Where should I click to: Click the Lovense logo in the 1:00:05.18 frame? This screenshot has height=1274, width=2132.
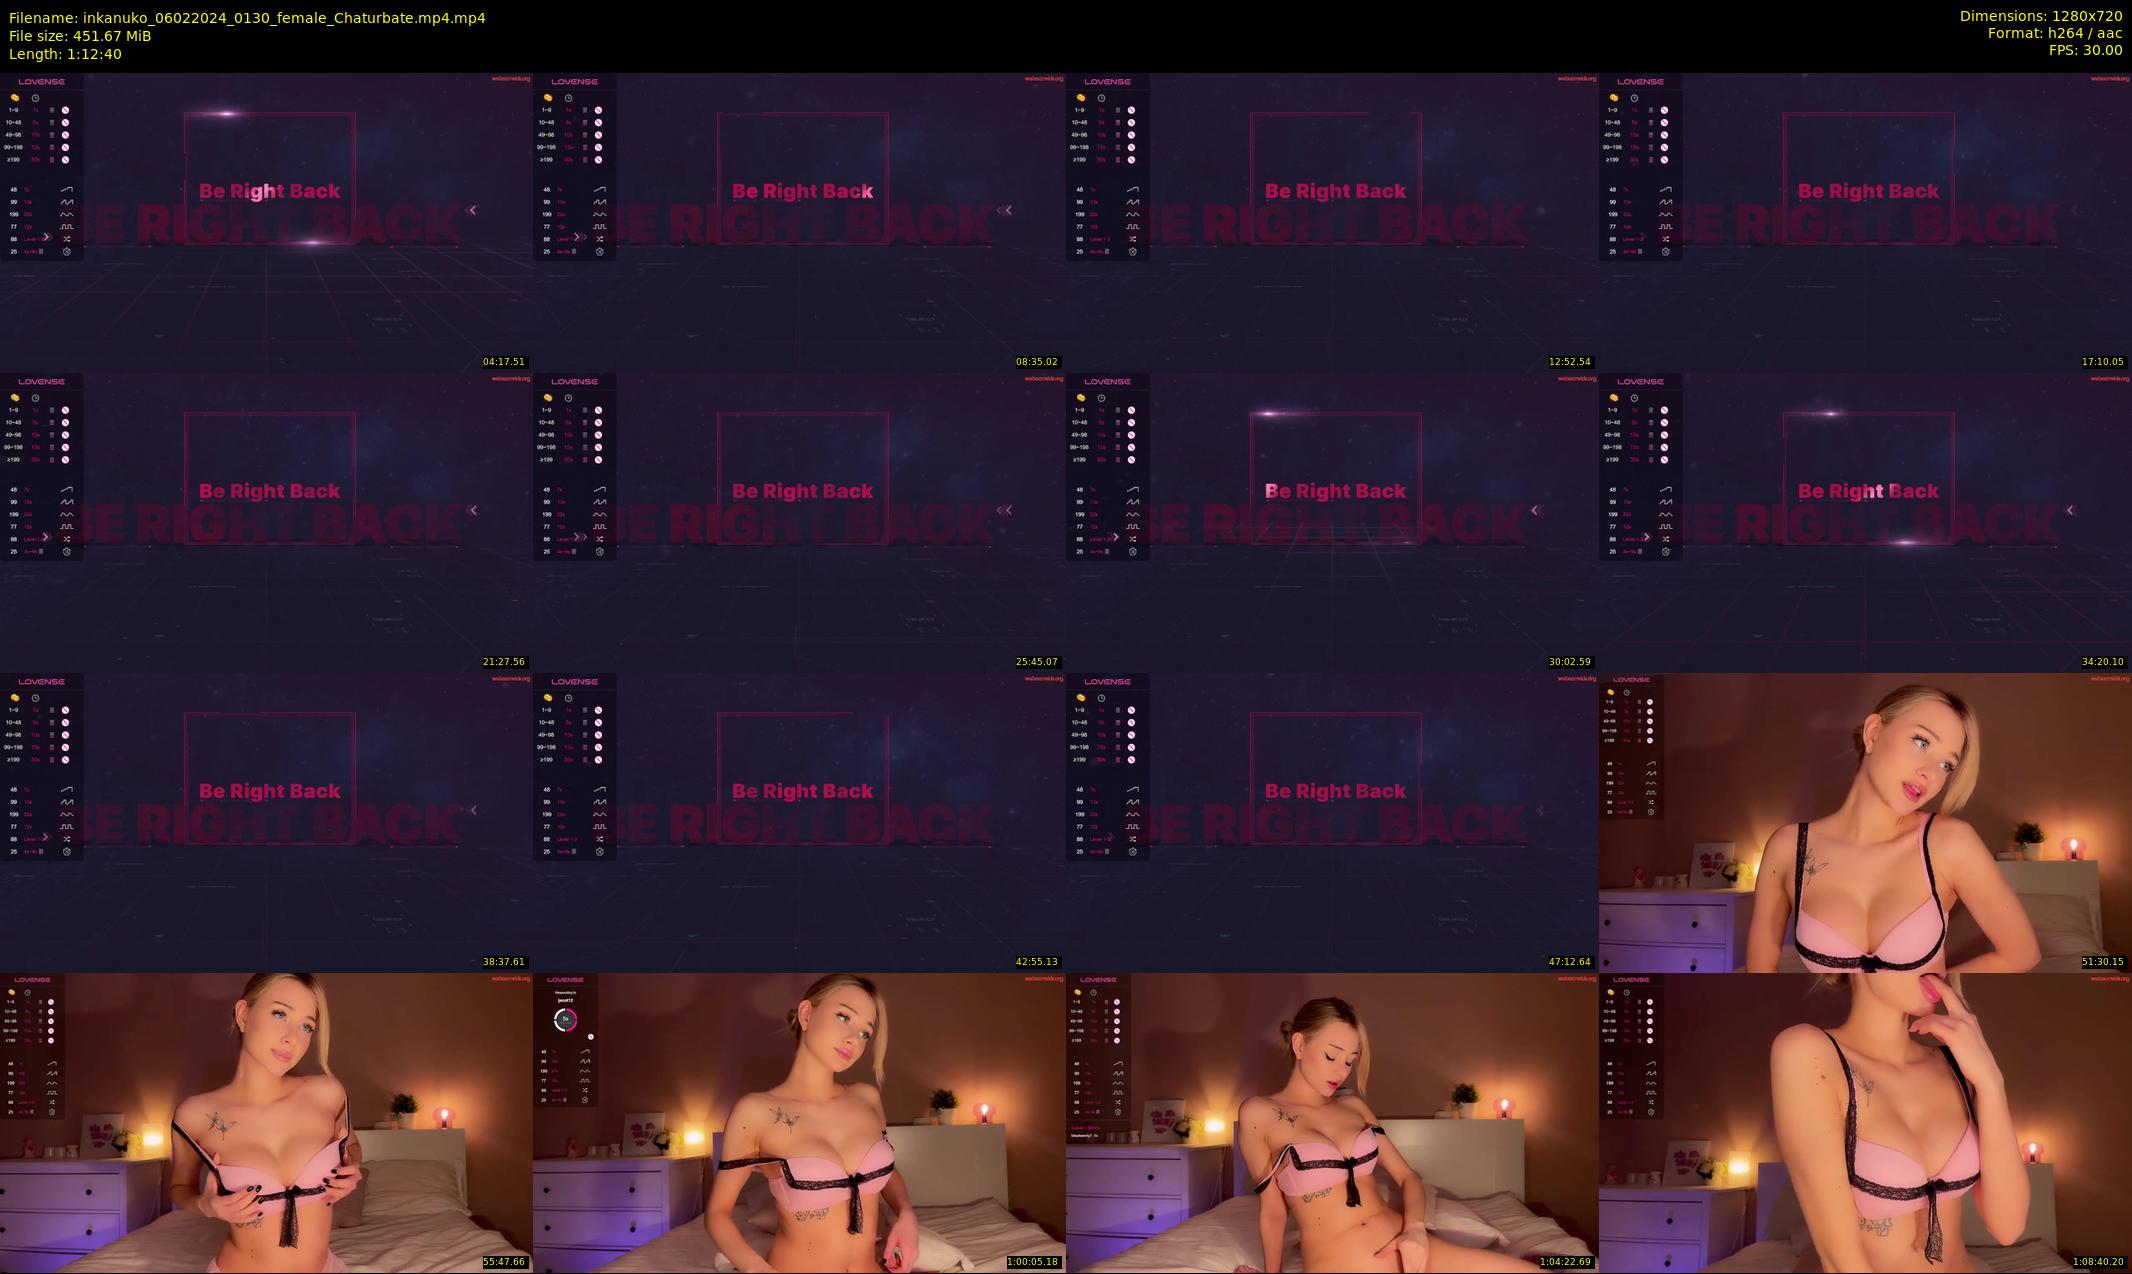[565, 980]
